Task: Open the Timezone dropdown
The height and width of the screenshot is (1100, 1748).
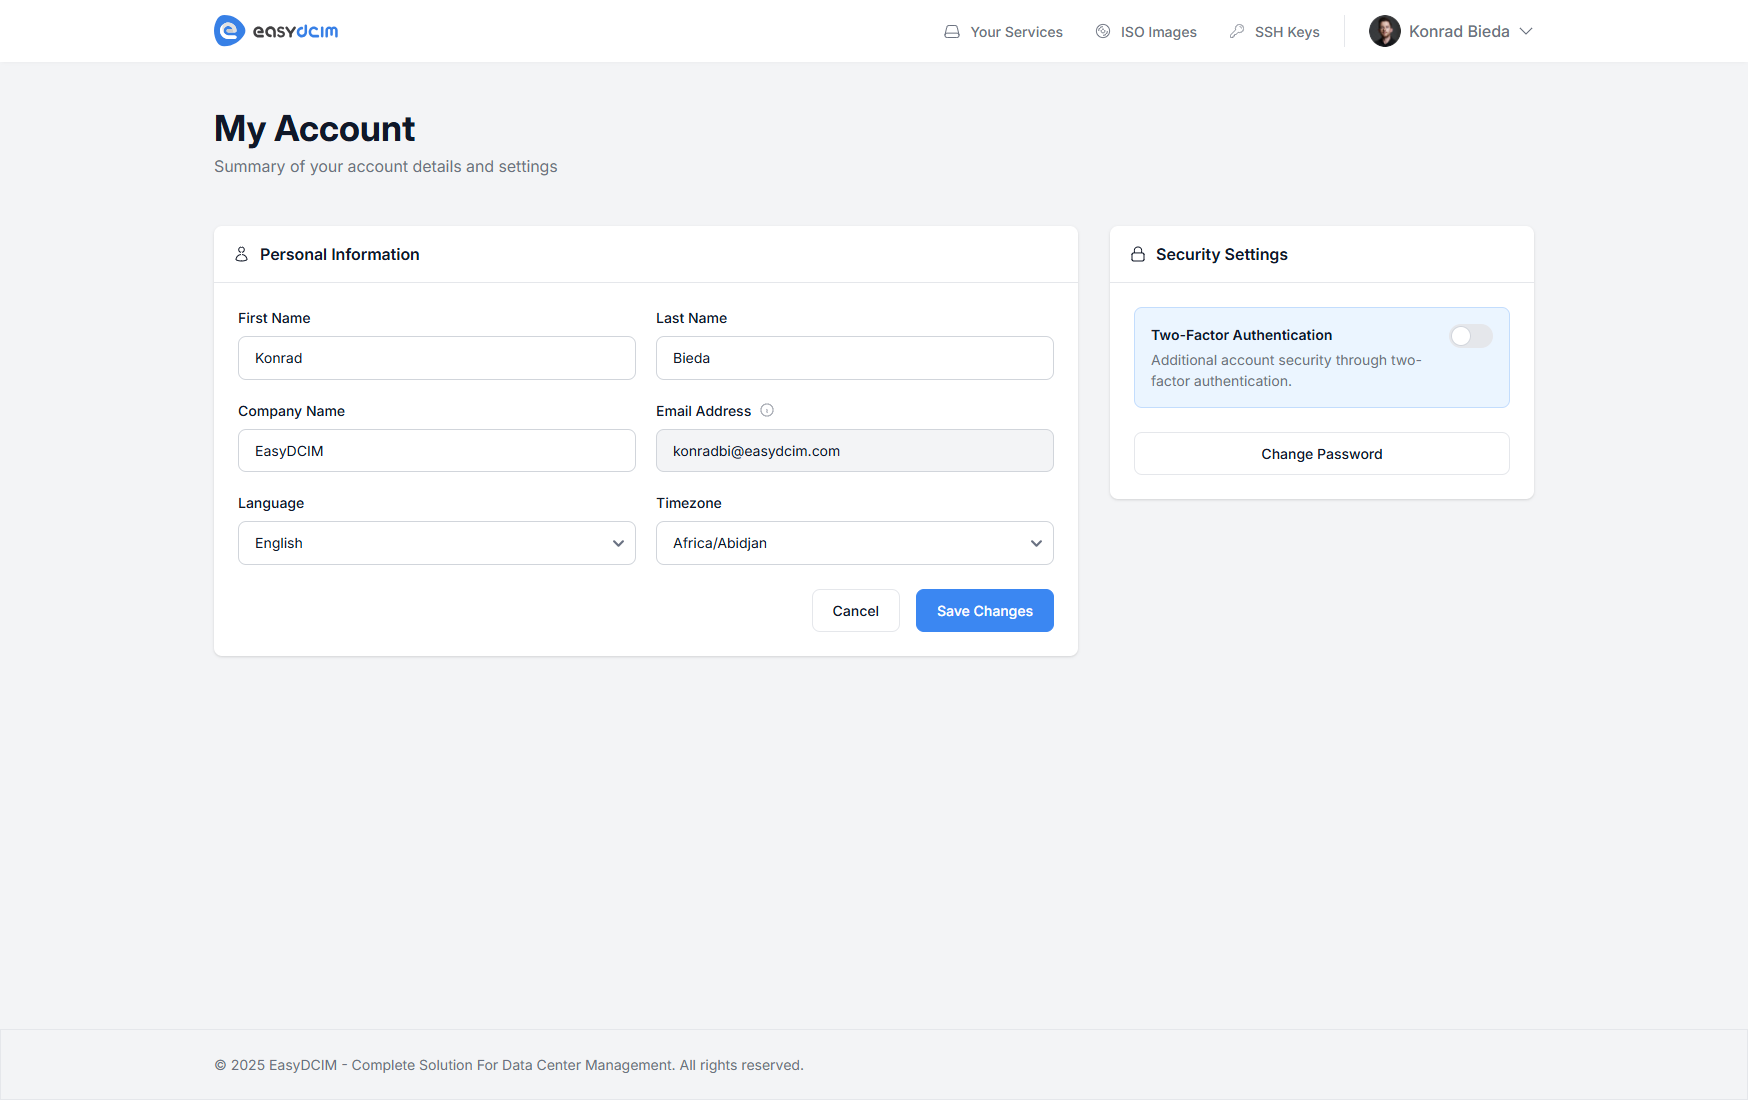Action: click(854, 543)
